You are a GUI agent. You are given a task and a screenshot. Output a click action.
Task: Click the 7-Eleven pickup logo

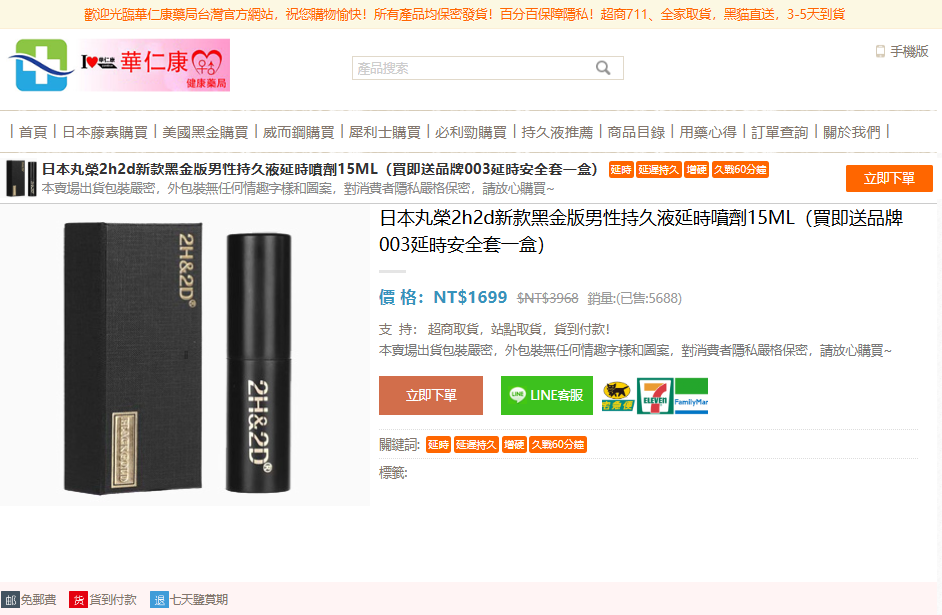[x=655, y=396]
